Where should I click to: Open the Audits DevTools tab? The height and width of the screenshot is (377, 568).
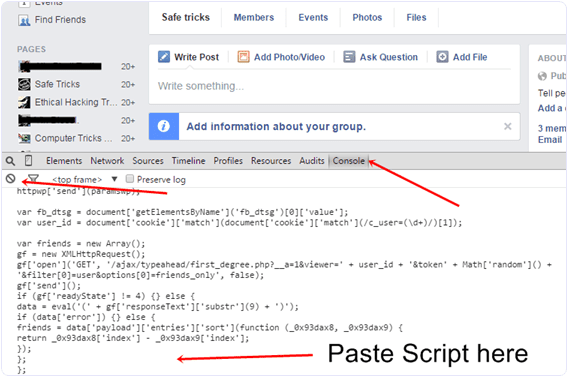point(312,161)
